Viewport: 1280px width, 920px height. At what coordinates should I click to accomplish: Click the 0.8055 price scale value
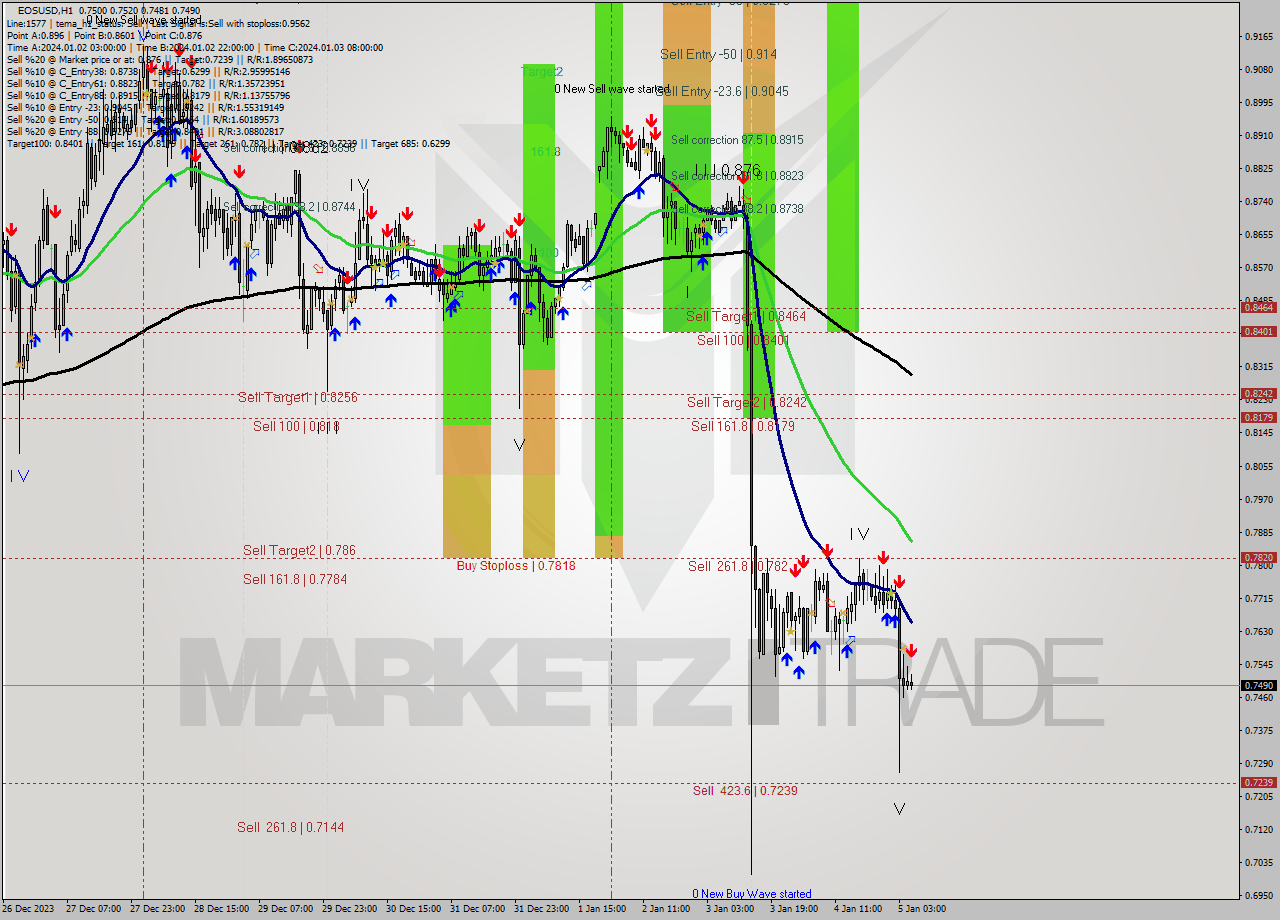tap(1258, 466)
